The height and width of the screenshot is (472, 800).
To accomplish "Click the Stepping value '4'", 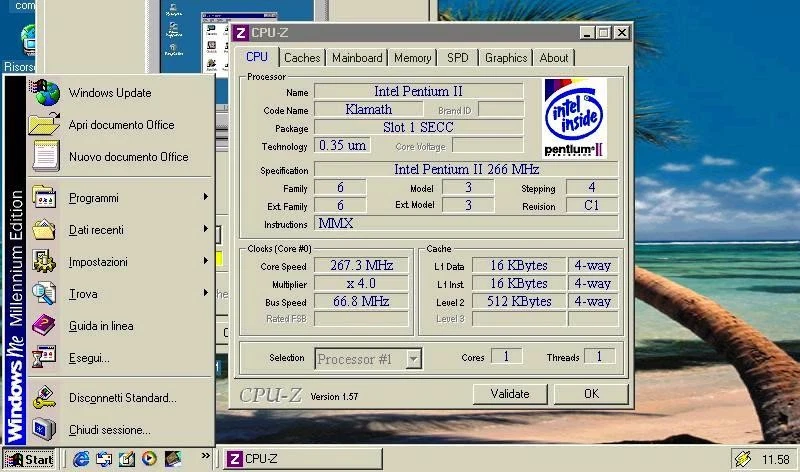I will (592, 187).
